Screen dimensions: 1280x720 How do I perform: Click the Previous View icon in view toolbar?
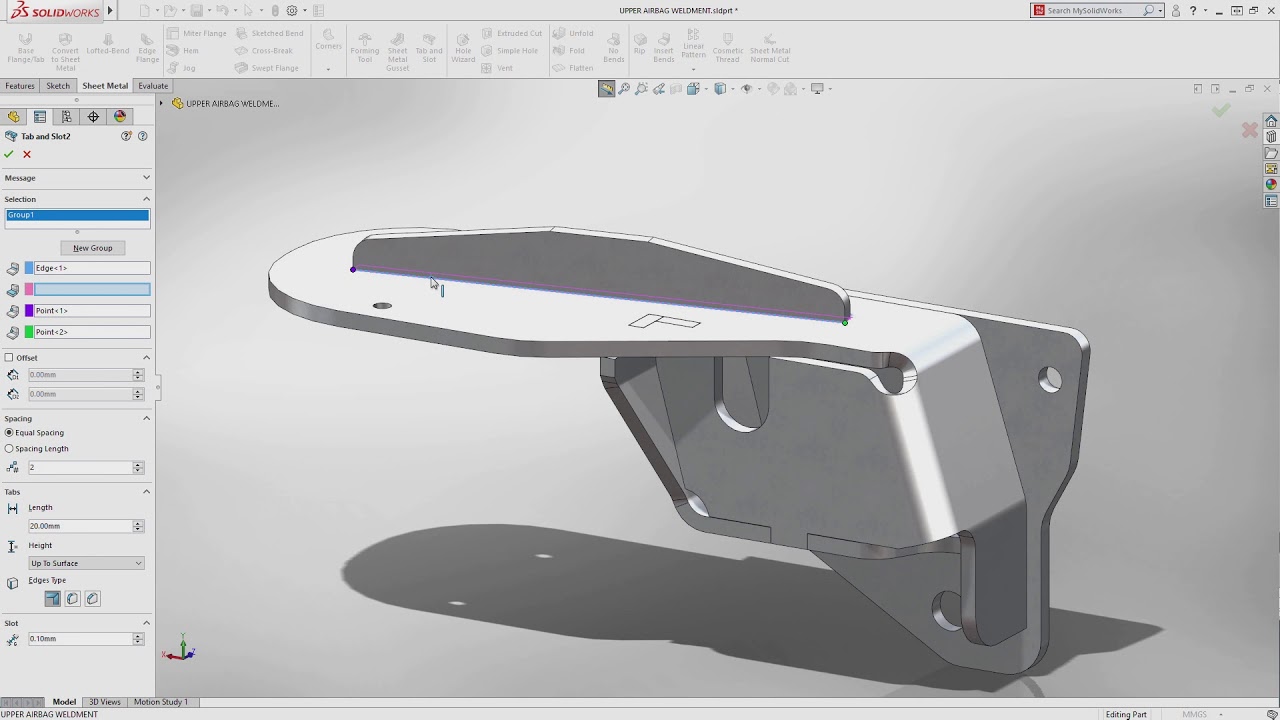[659, 89]
